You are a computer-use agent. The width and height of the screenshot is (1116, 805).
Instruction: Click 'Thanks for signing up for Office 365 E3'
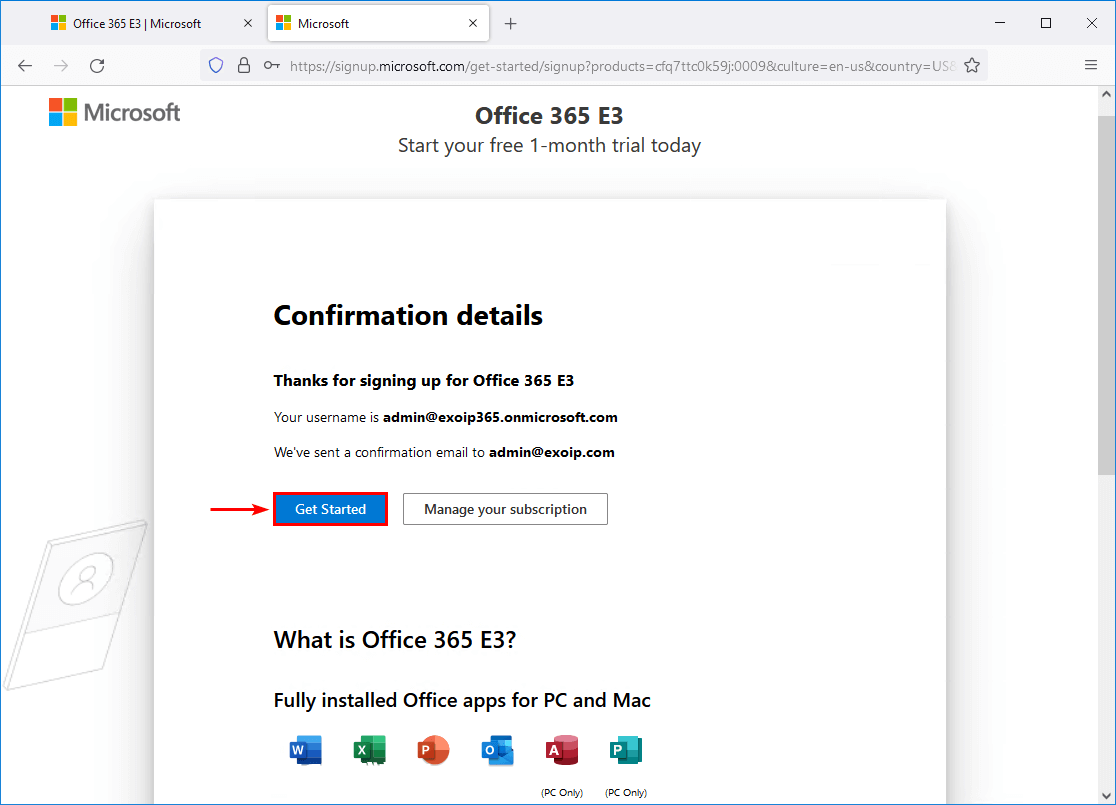pos(423,381)
